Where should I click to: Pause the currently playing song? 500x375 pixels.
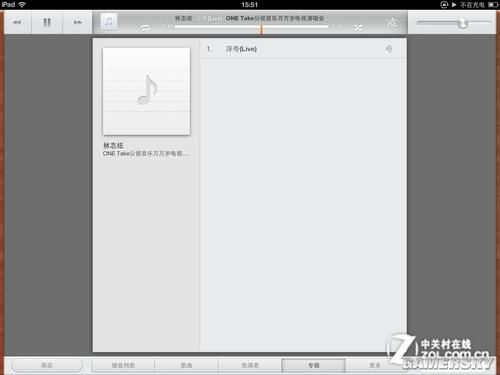(47, 22)
